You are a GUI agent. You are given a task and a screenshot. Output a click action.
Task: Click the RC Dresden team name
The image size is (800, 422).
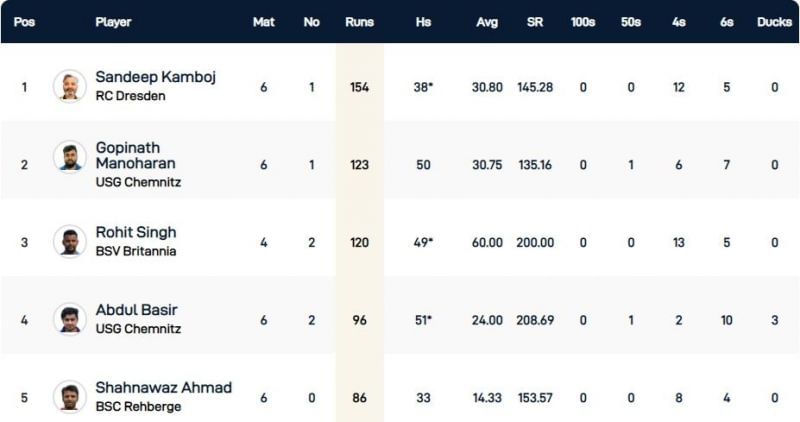tap(128, 96)
